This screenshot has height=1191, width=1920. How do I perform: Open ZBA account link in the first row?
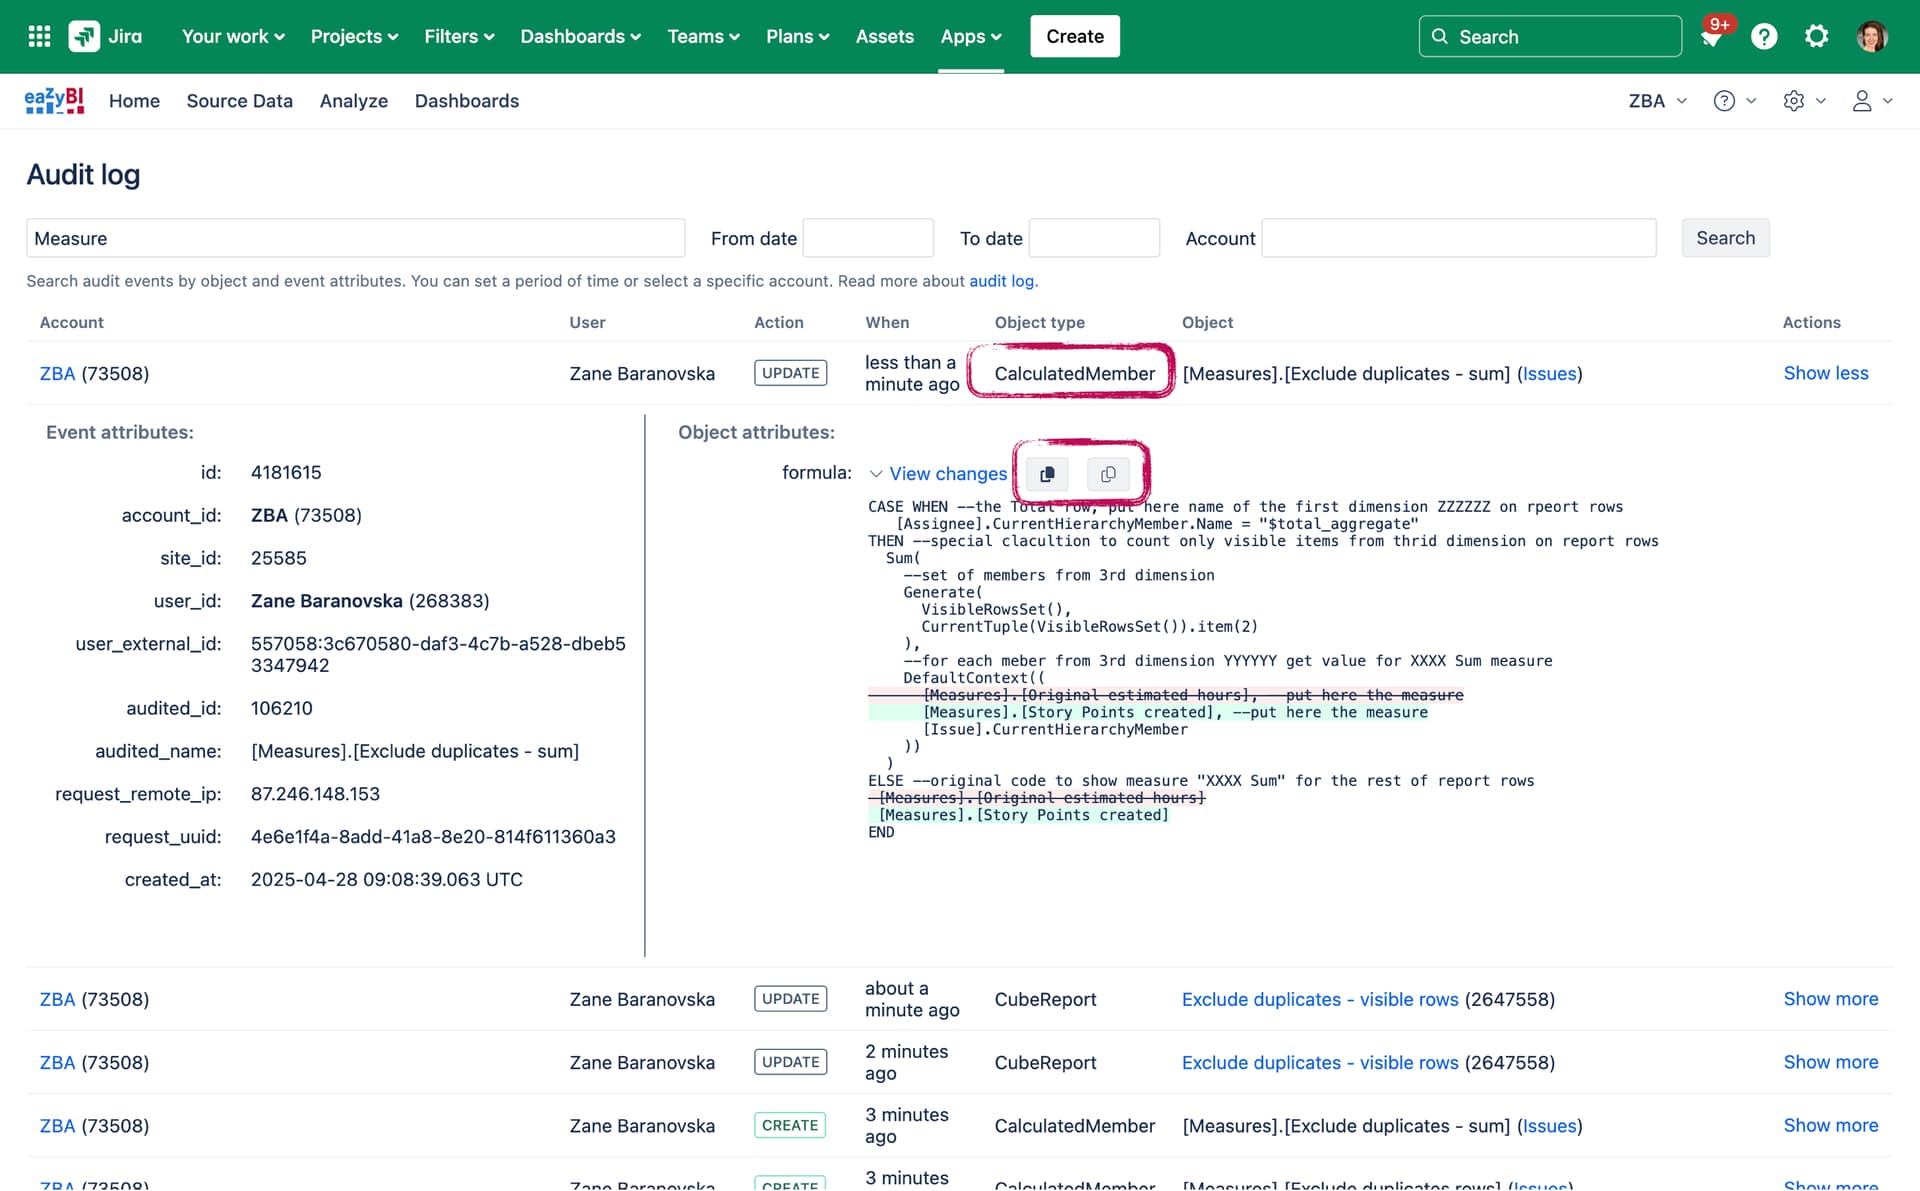tap(57, 374)
